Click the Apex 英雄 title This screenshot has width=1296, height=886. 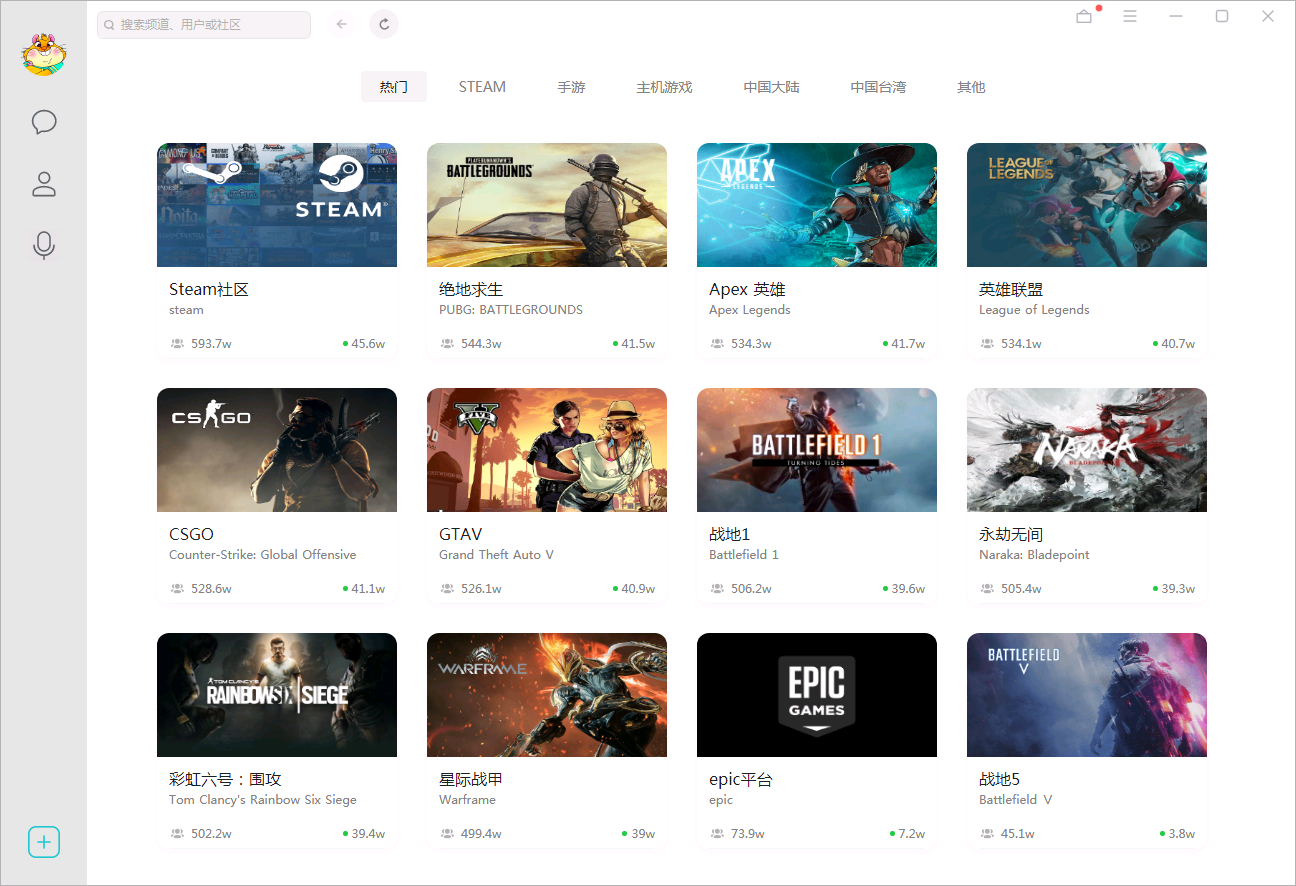point(747,289)
